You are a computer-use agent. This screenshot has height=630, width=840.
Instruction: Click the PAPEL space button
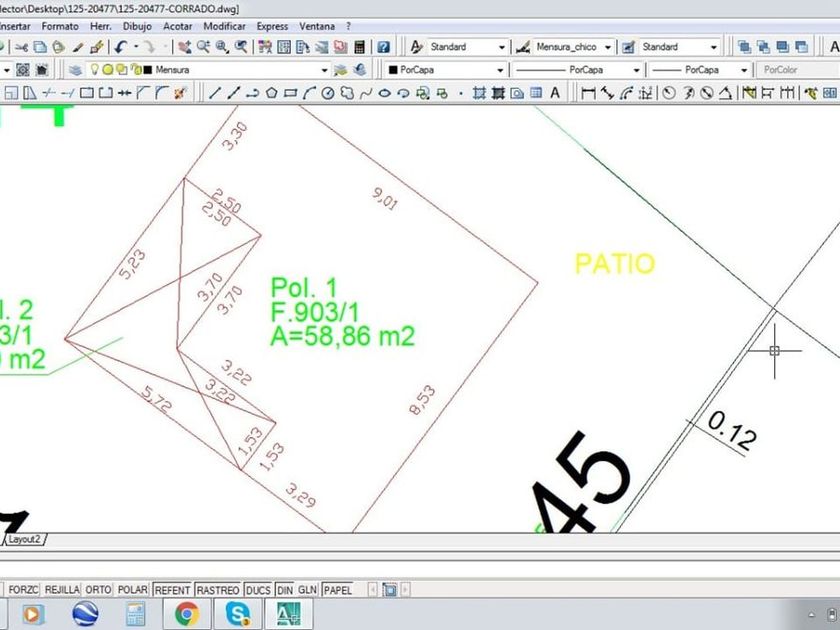pos(338,590)
